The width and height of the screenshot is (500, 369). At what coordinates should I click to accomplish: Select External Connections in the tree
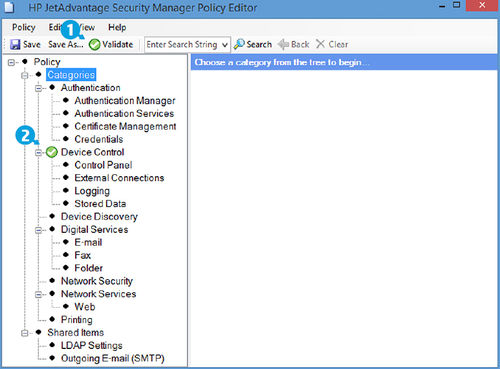click(x=119, y=178)
